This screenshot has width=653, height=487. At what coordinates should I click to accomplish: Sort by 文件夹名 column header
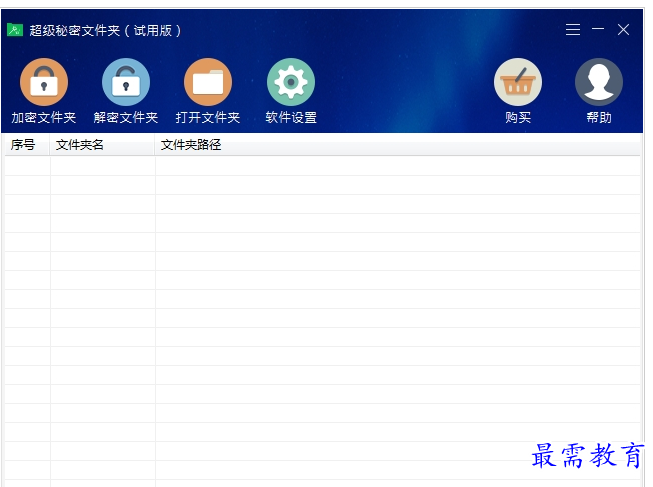click(102, 145)
